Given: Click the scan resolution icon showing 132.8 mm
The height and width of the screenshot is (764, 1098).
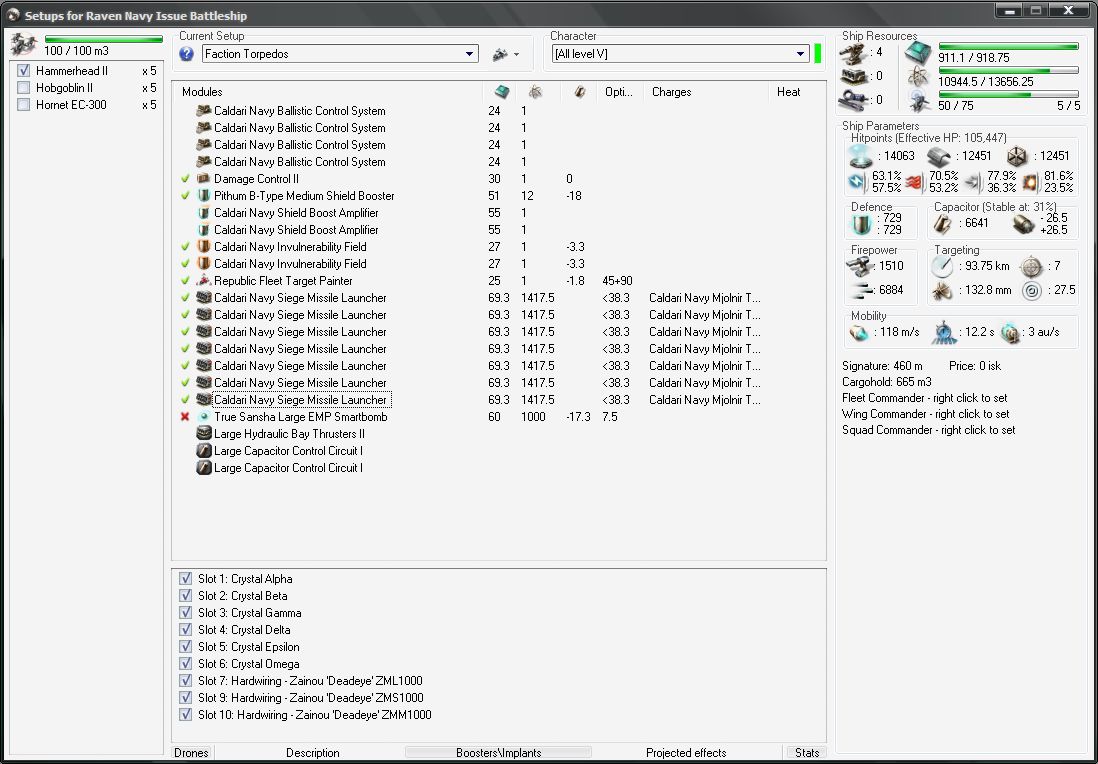Looking at the screenshot, I should (942, 290).
